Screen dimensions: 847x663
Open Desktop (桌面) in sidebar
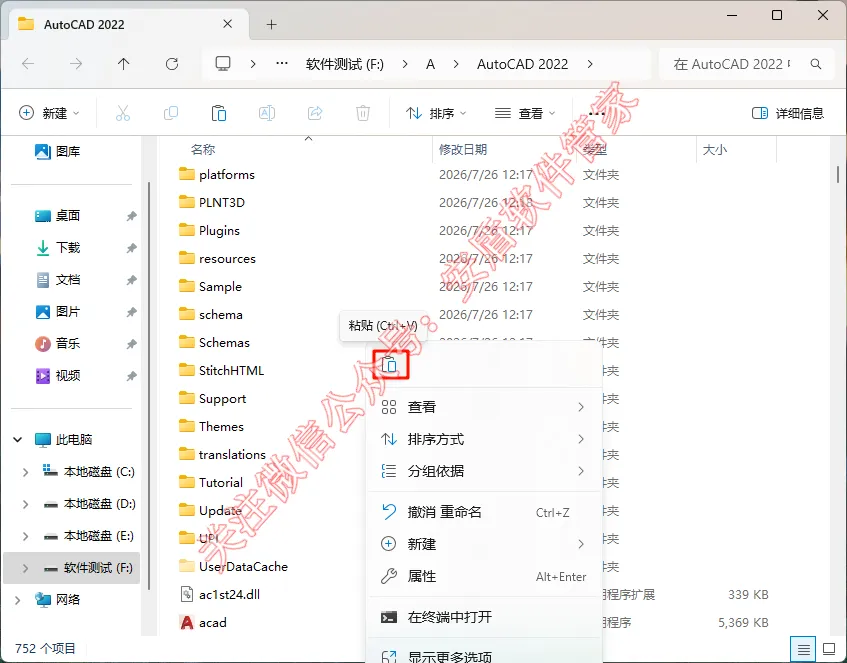click(58, 216)
